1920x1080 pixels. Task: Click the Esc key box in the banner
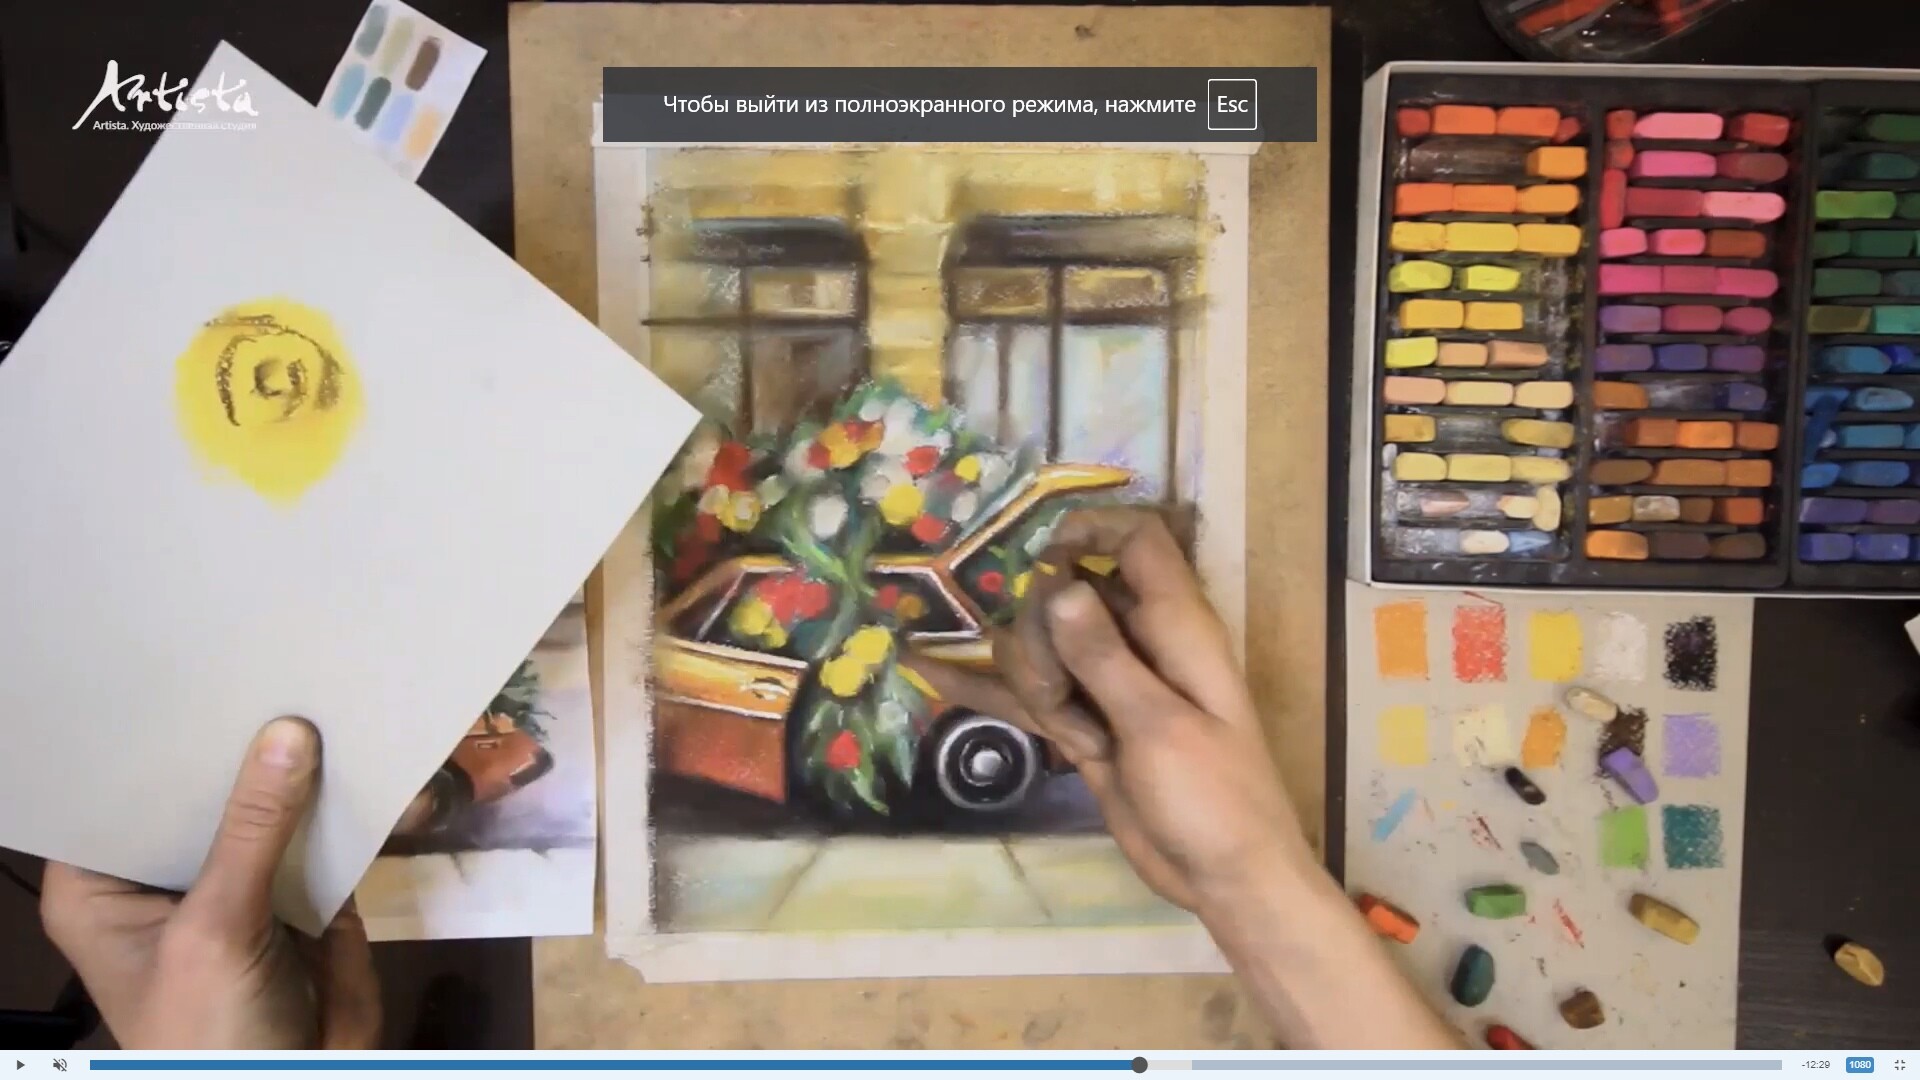point(1231,104)
